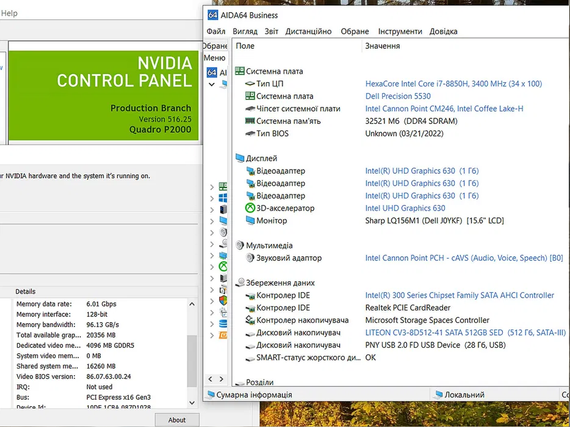The width and height of the screenshot is (570, 427).
Task: Click the Системна плата section header icon
Action: pyautogui.click(x=240, y=71)
